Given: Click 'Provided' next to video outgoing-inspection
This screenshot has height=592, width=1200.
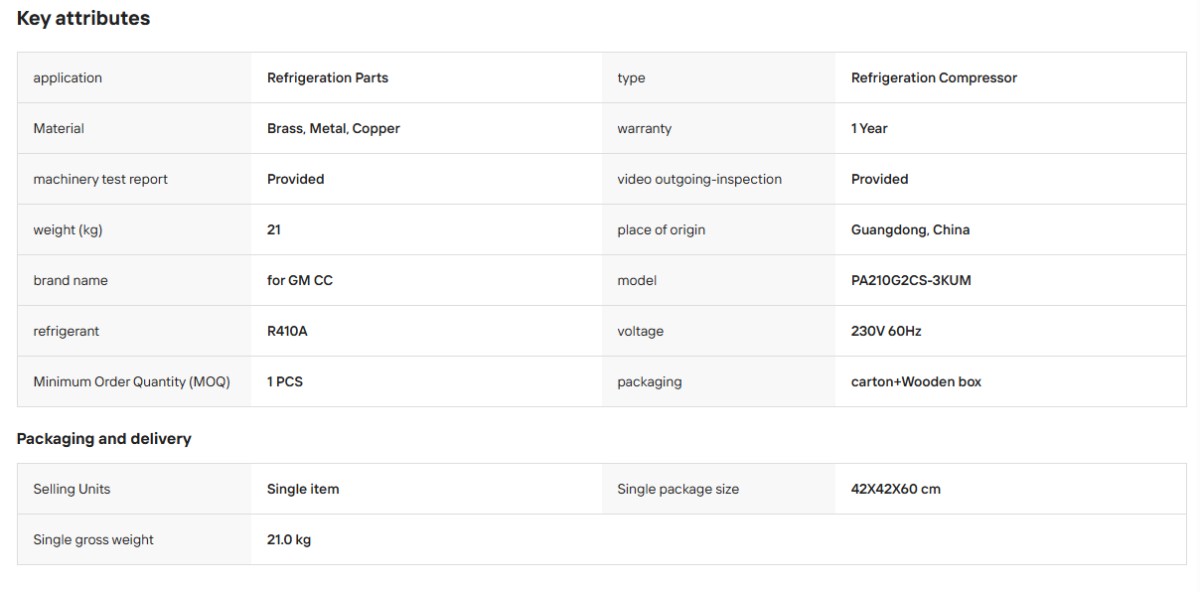Looking at the screenshot, I should 879,179.
